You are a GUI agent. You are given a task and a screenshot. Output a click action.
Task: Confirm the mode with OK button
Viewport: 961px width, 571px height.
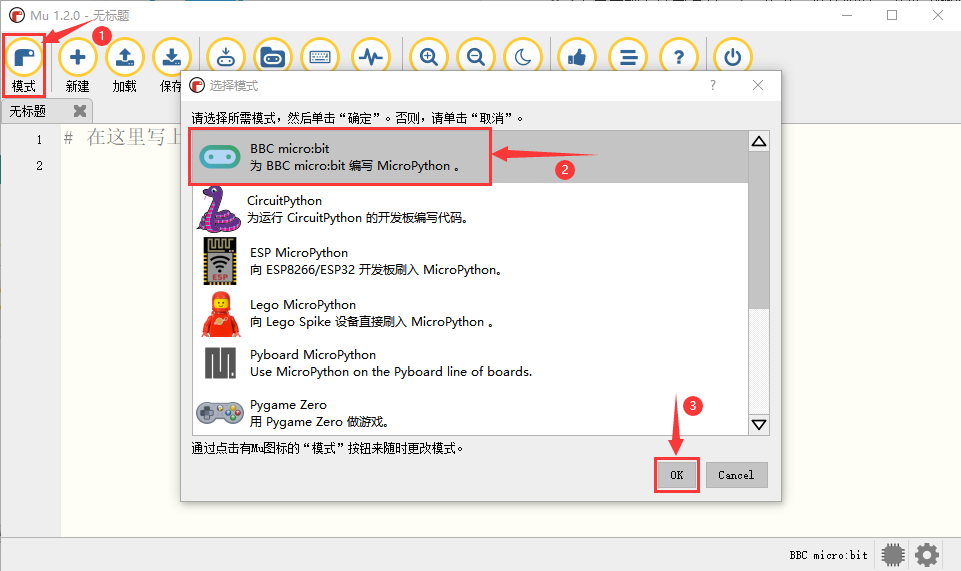[x=677, y=475]
